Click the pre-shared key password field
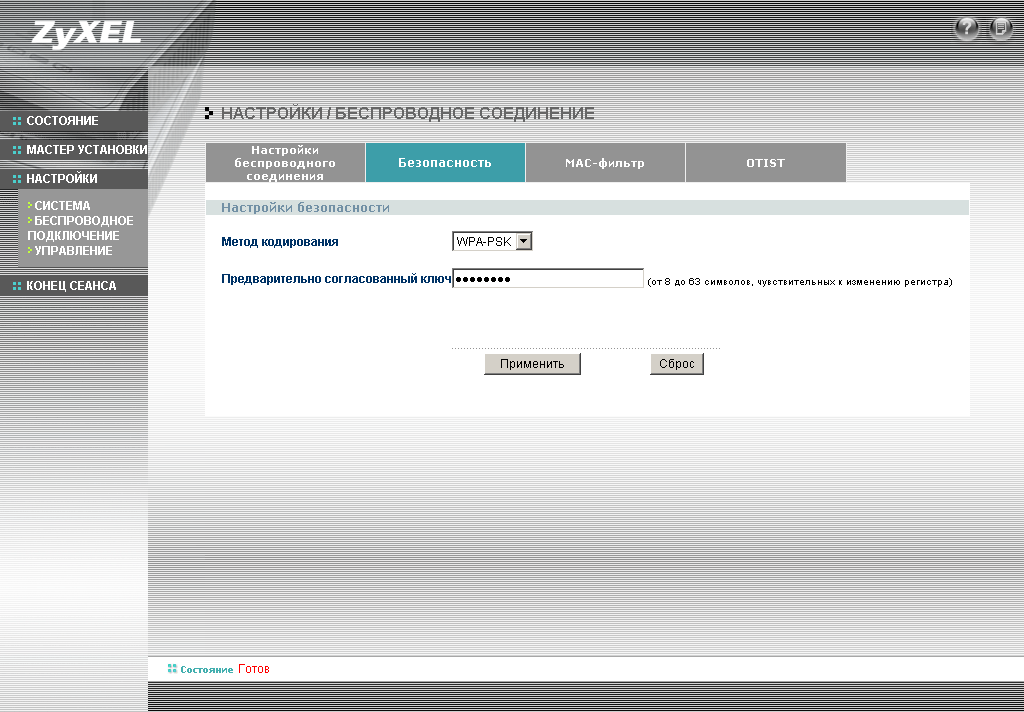Image resolution: width=1024 pixels, height=712 pixels. pyautogui.click(x=548, y=279)
